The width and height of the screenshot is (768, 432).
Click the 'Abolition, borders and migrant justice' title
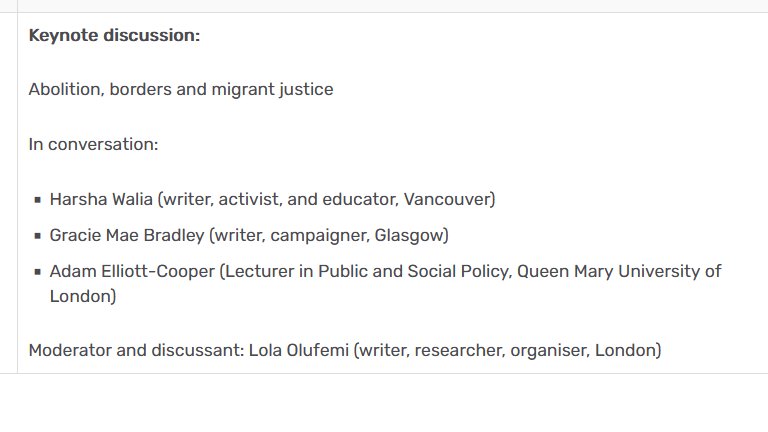point(181,90)
